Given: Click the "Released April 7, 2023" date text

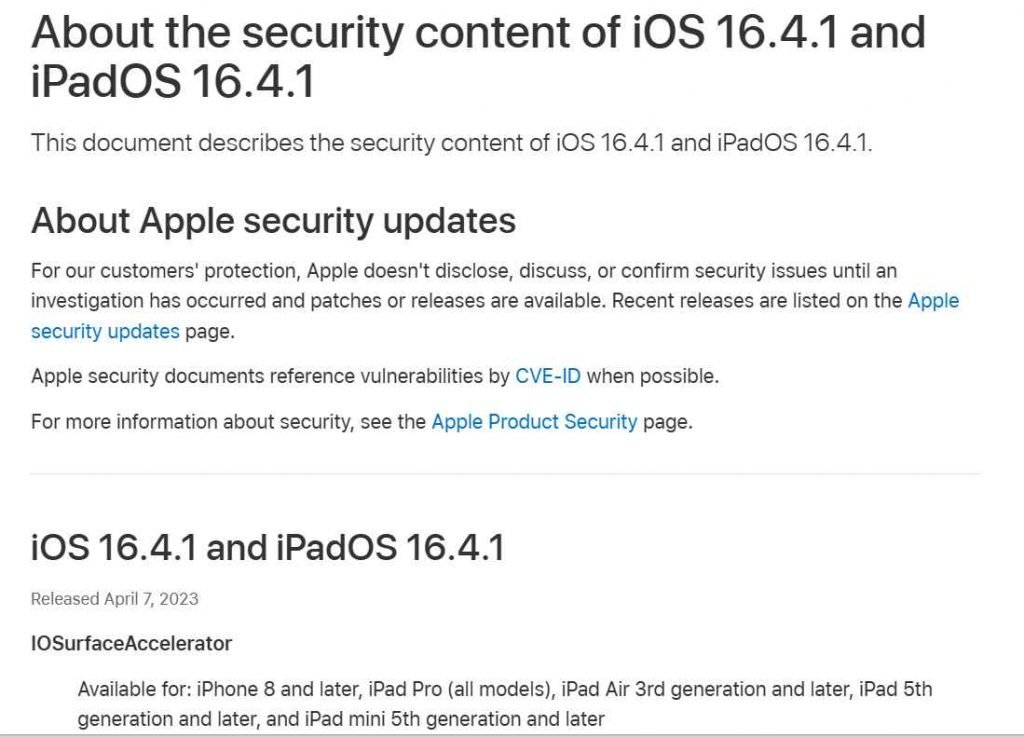Looking at the screenshot, I should tap(114, 599).
